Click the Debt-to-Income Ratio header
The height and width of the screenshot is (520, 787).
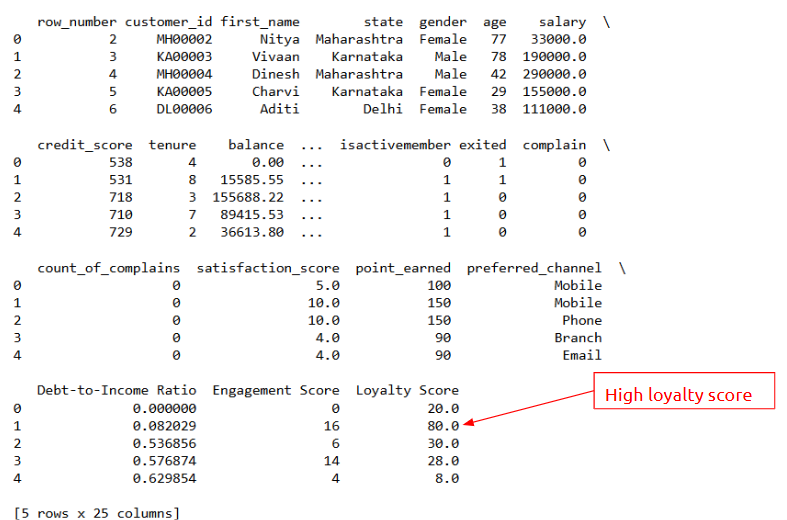tap(116, 391)
